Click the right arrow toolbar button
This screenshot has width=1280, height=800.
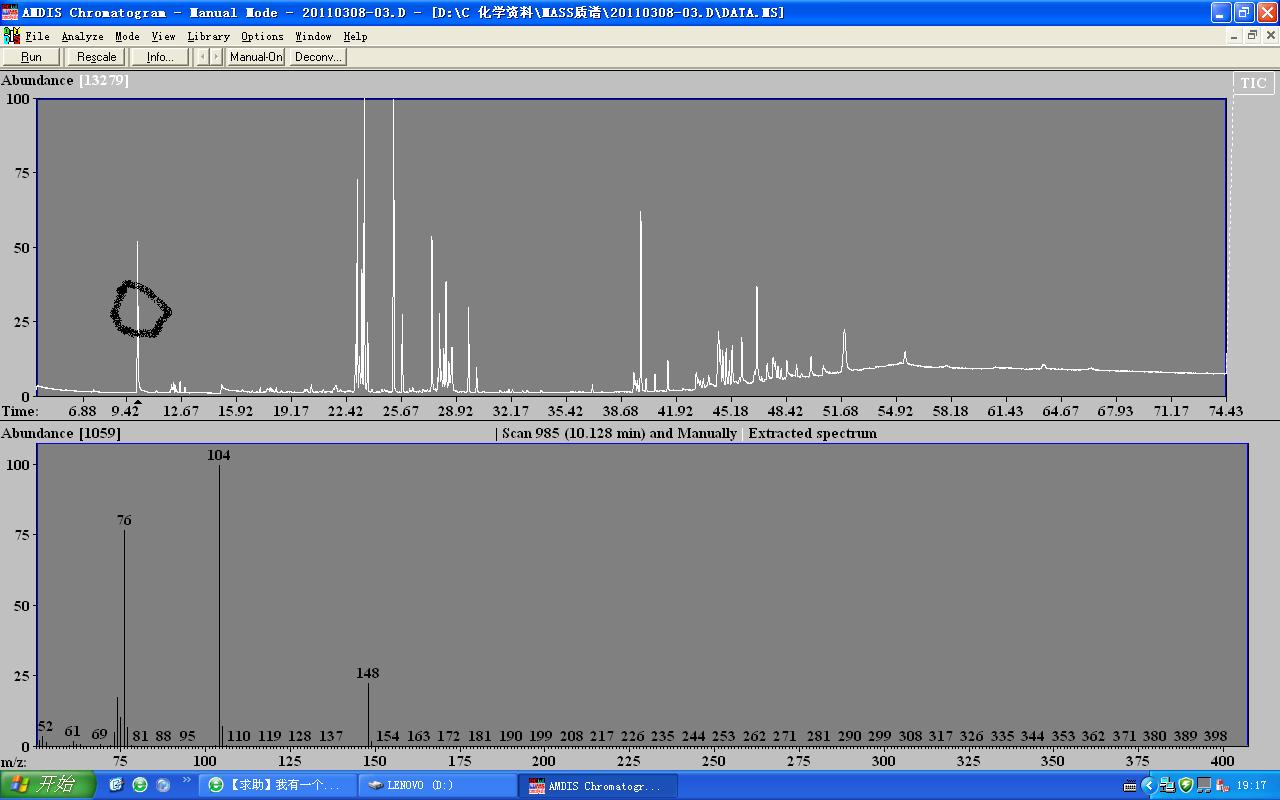pyautogui.click(x=215, y=57)
